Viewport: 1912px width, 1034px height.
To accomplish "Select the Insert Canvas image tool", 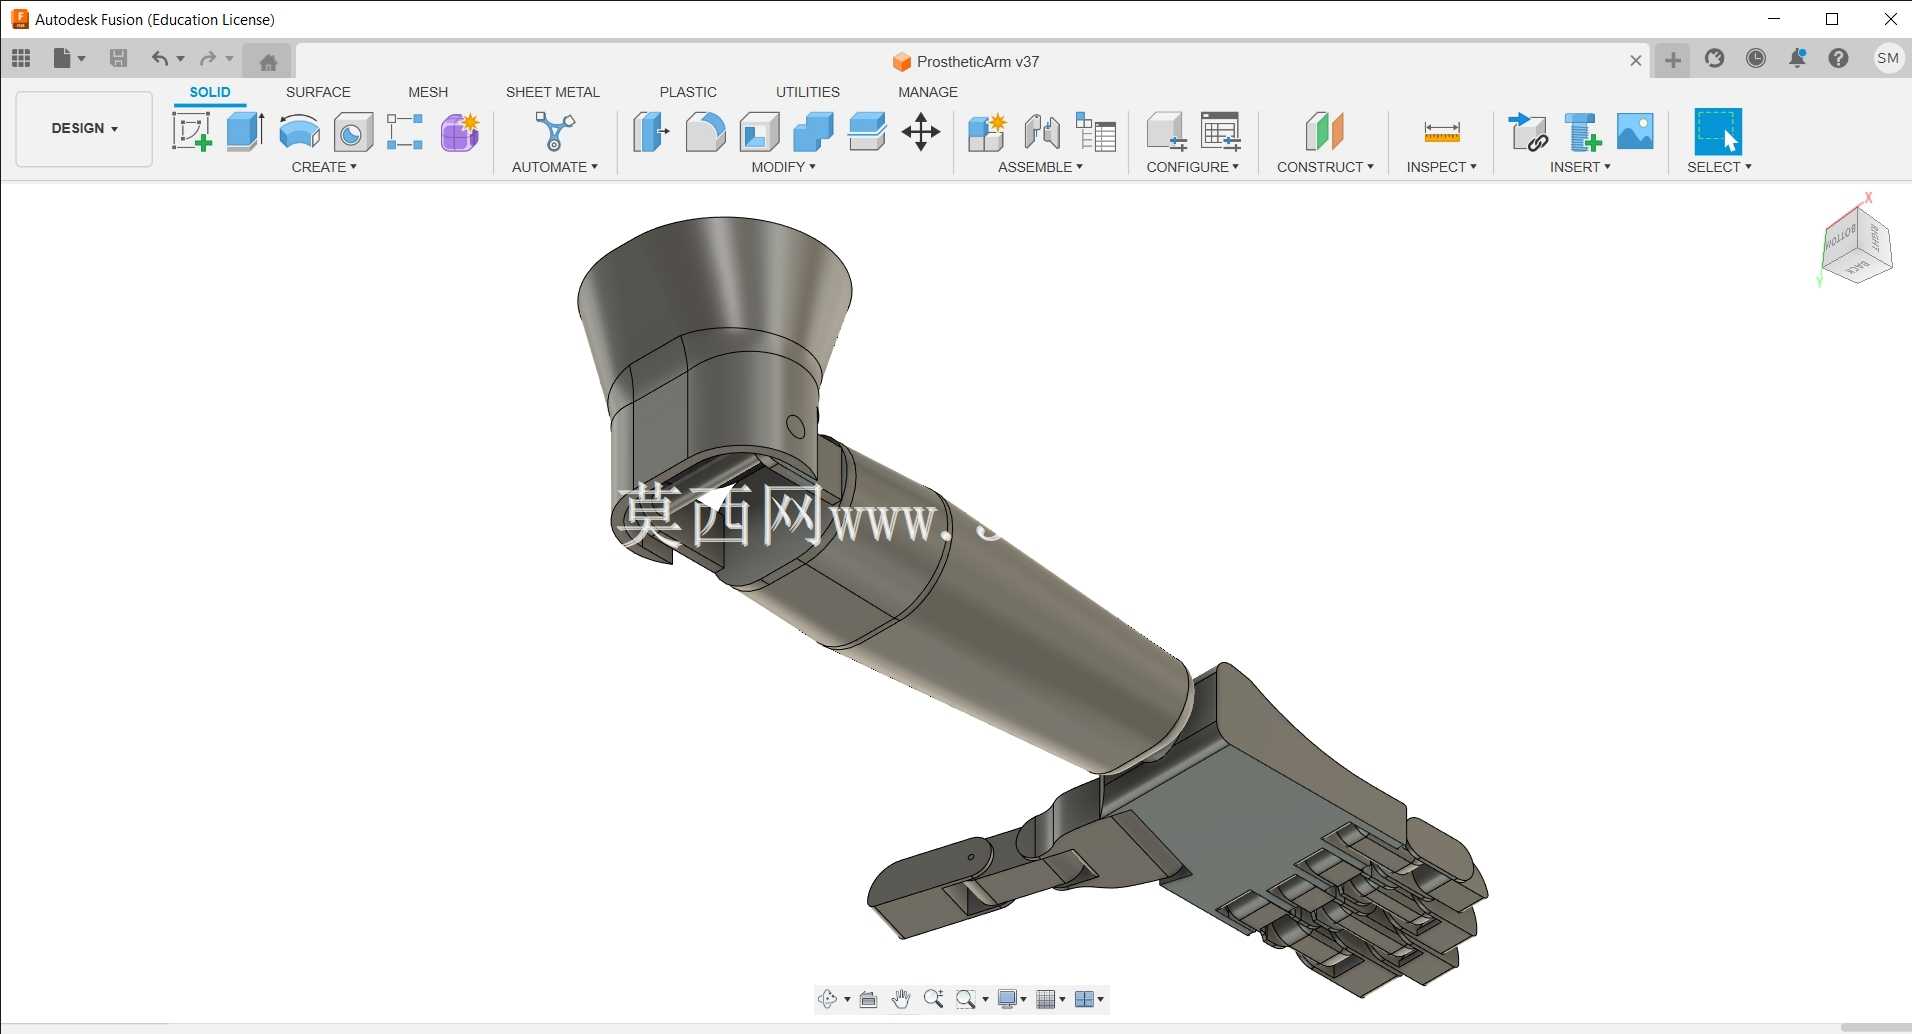I will [x=1635, y=131].
